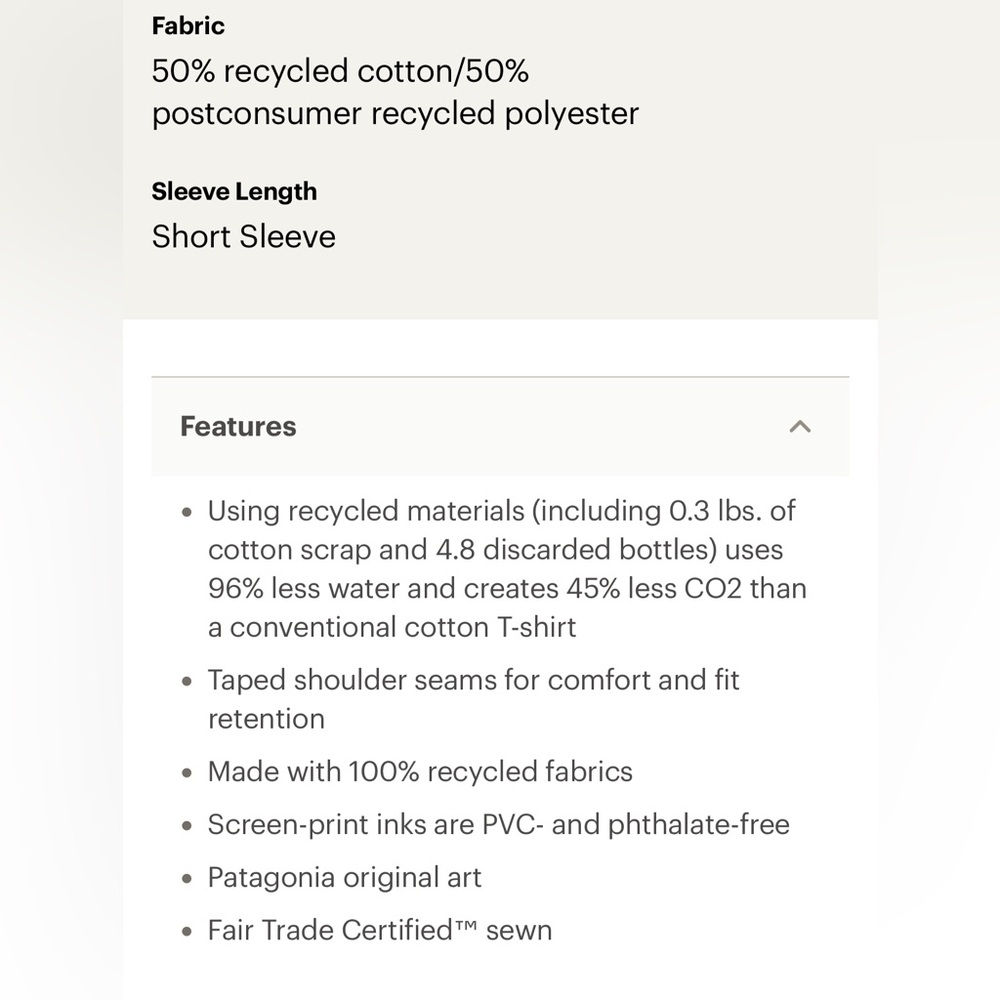Image resolution: width=1000 pixels, height=1000 pixels.
Task: Click the postconsumer recycled polyester line
Action: coord(395,114)
